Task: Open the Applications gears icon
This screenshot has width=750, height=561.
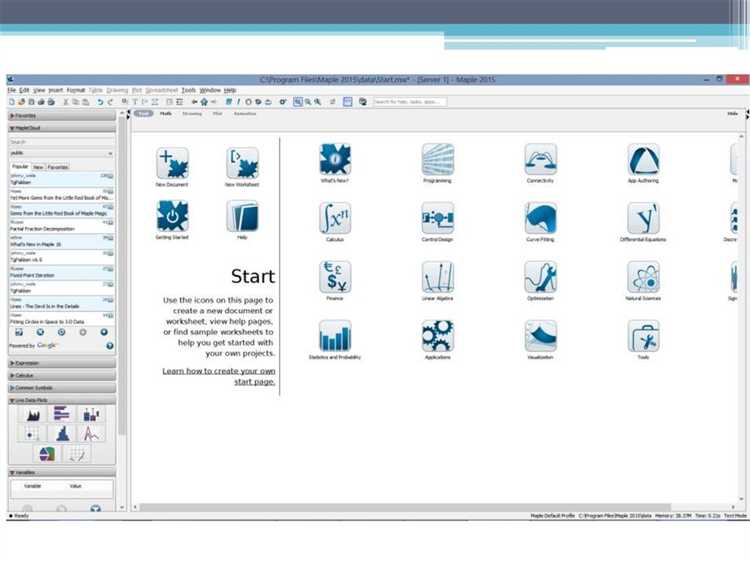Action: pyautogui.click(x=438, y=336)
